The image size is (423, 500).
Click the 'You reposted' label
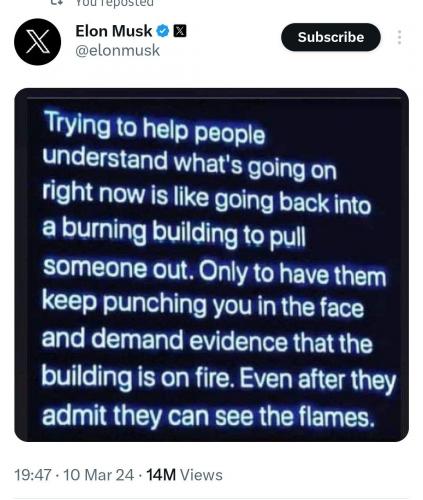coord(114,3)
